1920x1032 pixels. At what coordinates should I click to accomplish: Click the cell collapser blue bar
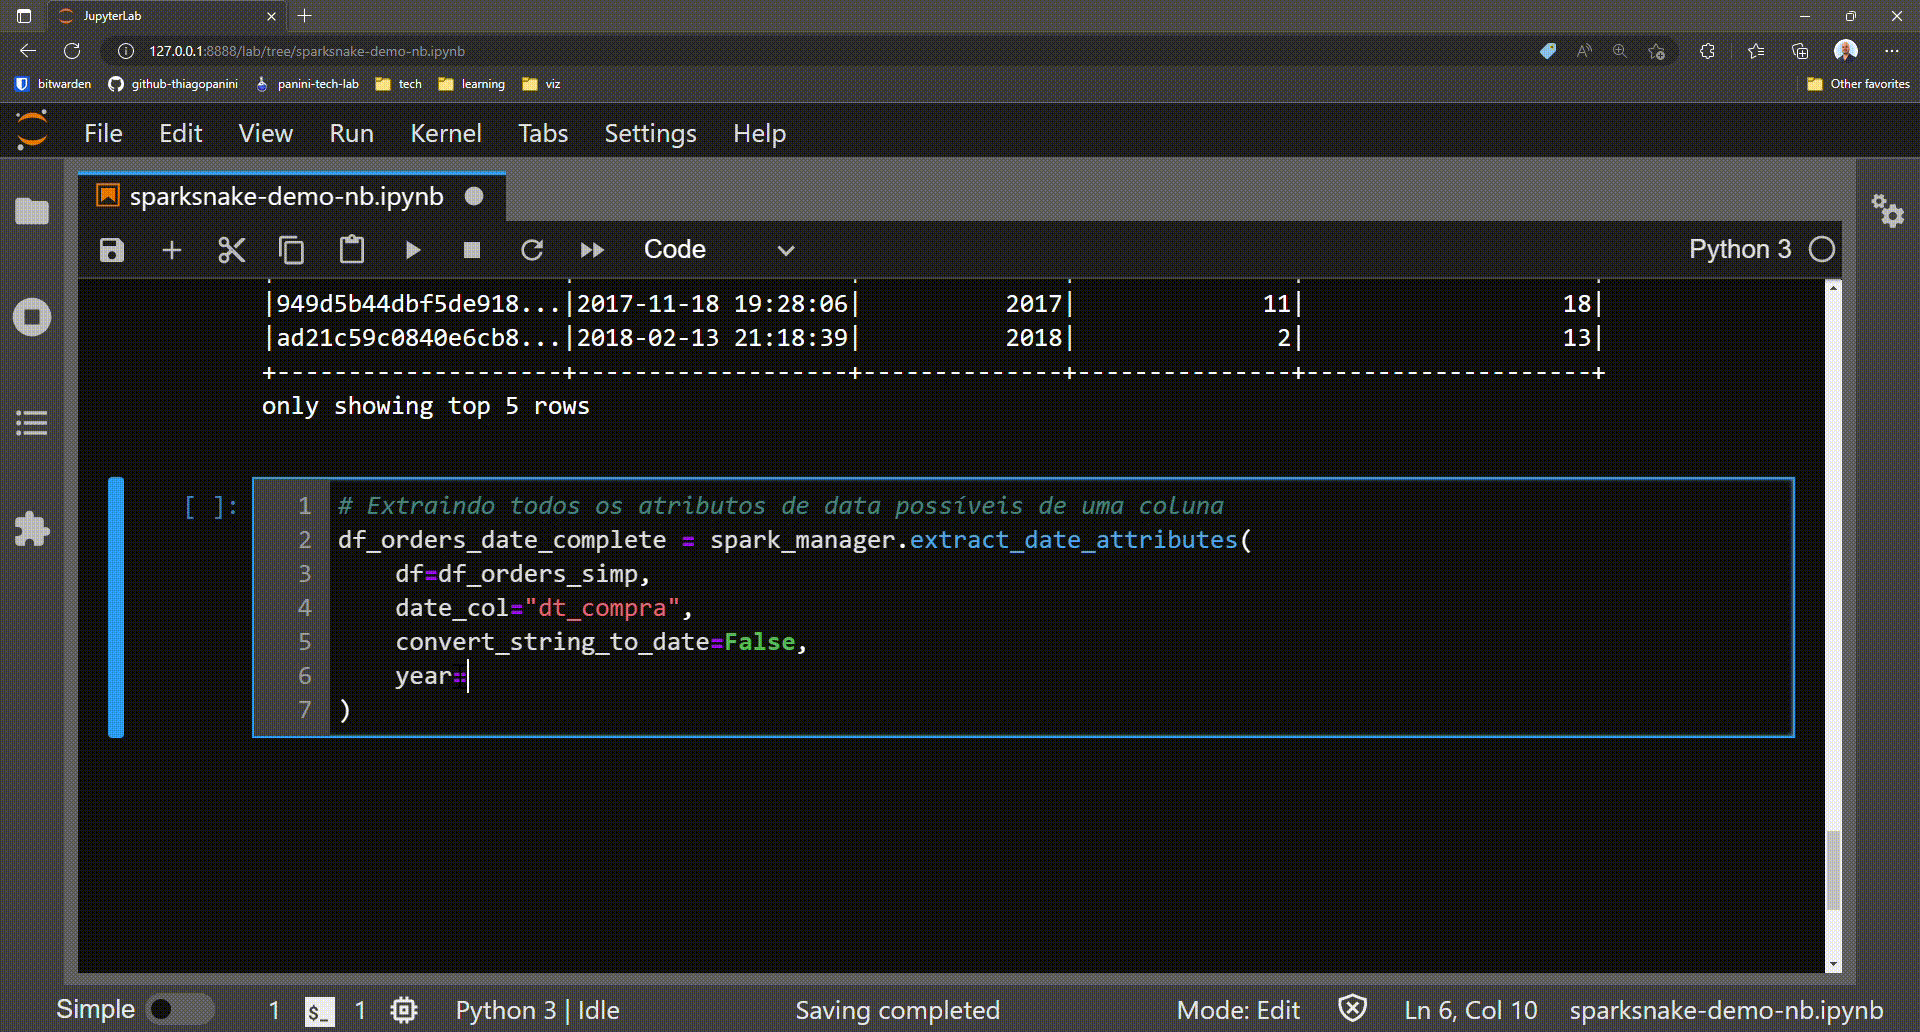coord(116,607)
